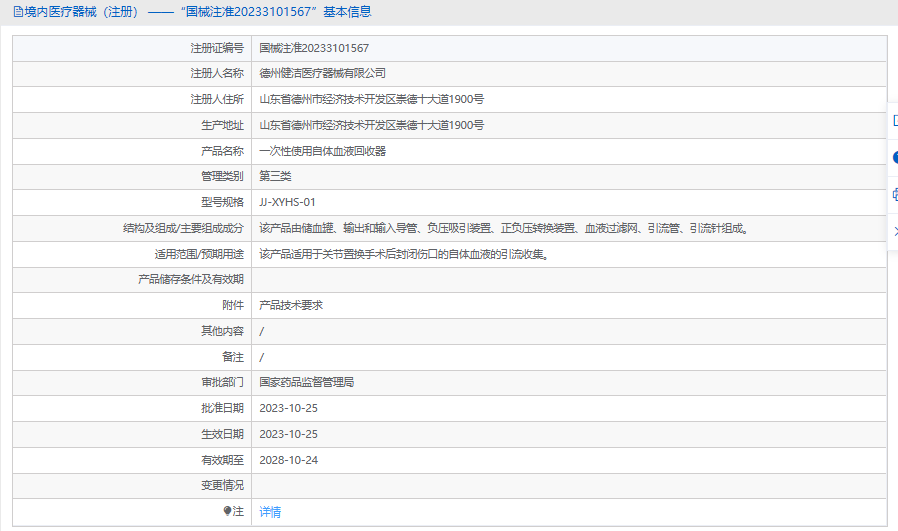Click the 产品技术要求 attachment value
Viewport: 898px width, 531px height.
click(291, 305)
